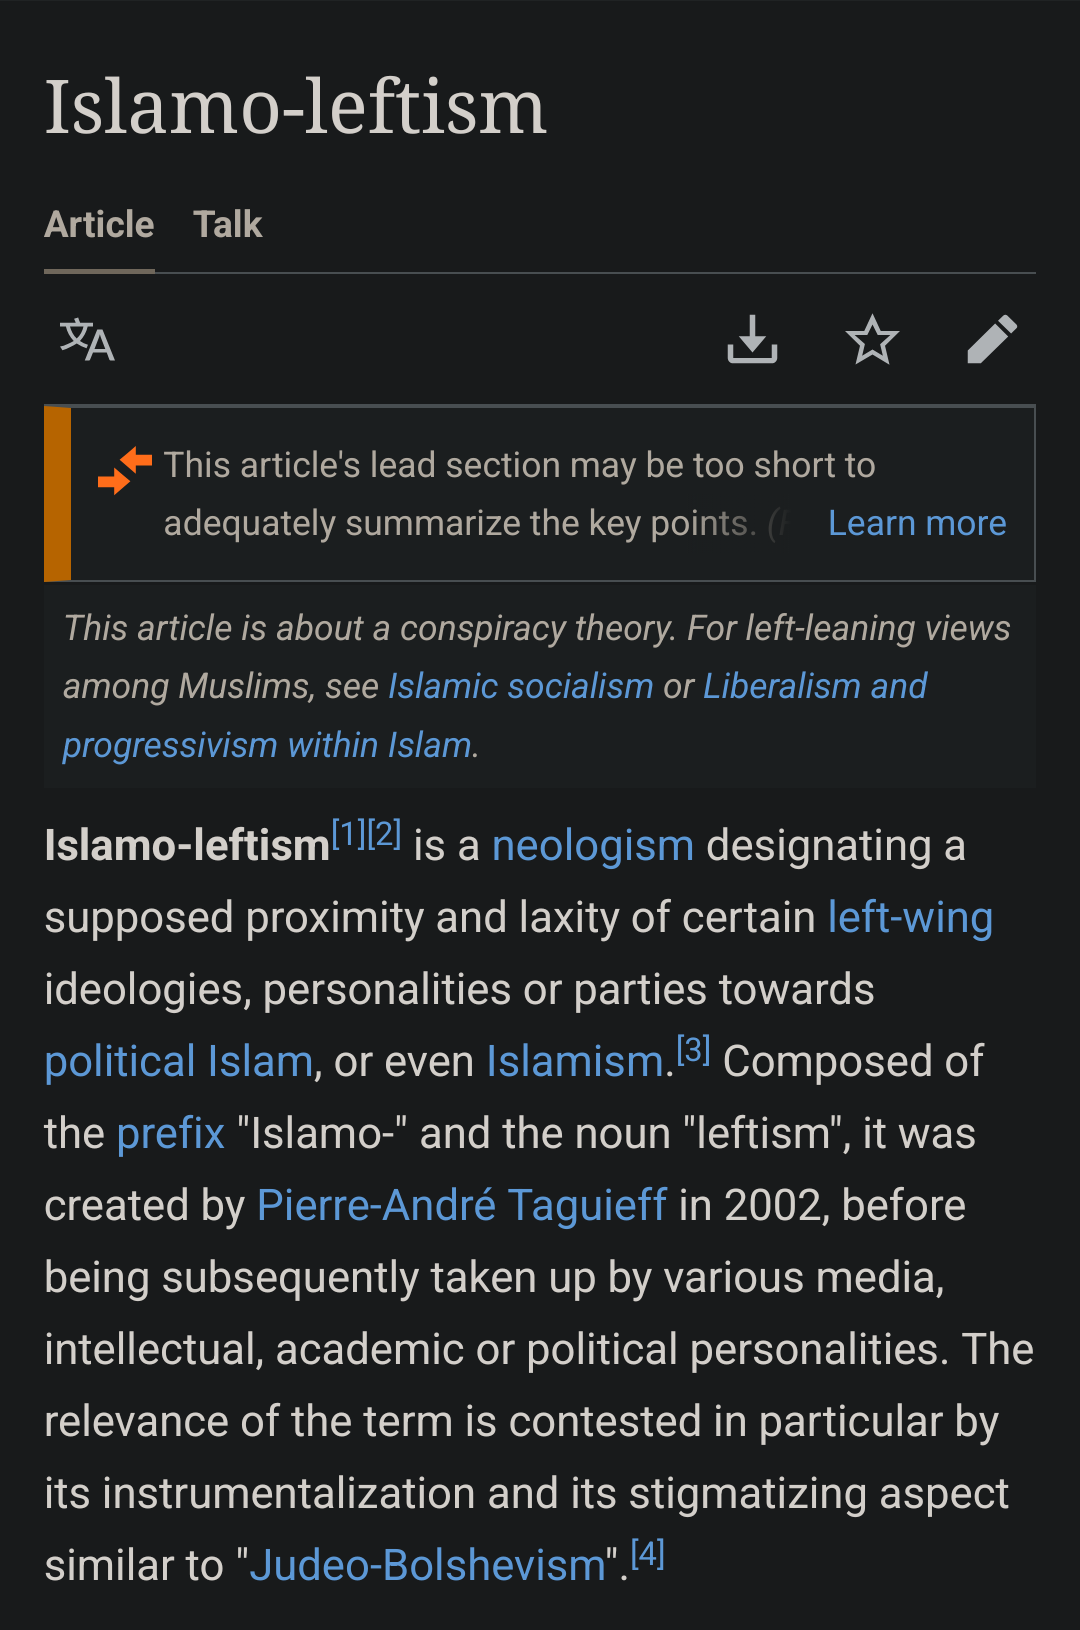Image resolution: width=1080 pixels, height=1630 pixels.
Task: Tap citation reference [4]
Action: tap(647, 1554)
